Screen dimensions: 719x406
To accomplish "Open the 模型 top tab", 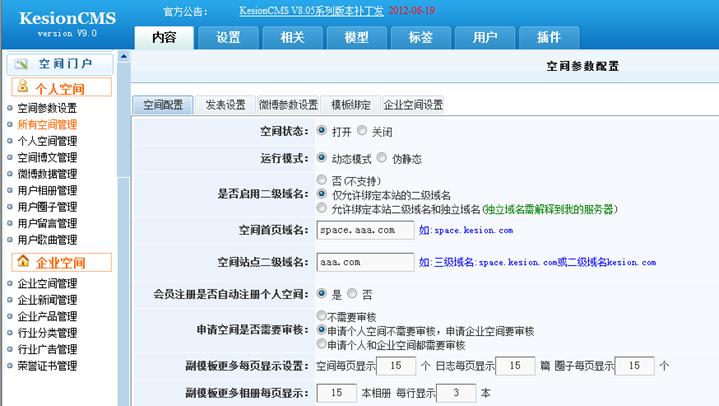I will click(357, 38).
